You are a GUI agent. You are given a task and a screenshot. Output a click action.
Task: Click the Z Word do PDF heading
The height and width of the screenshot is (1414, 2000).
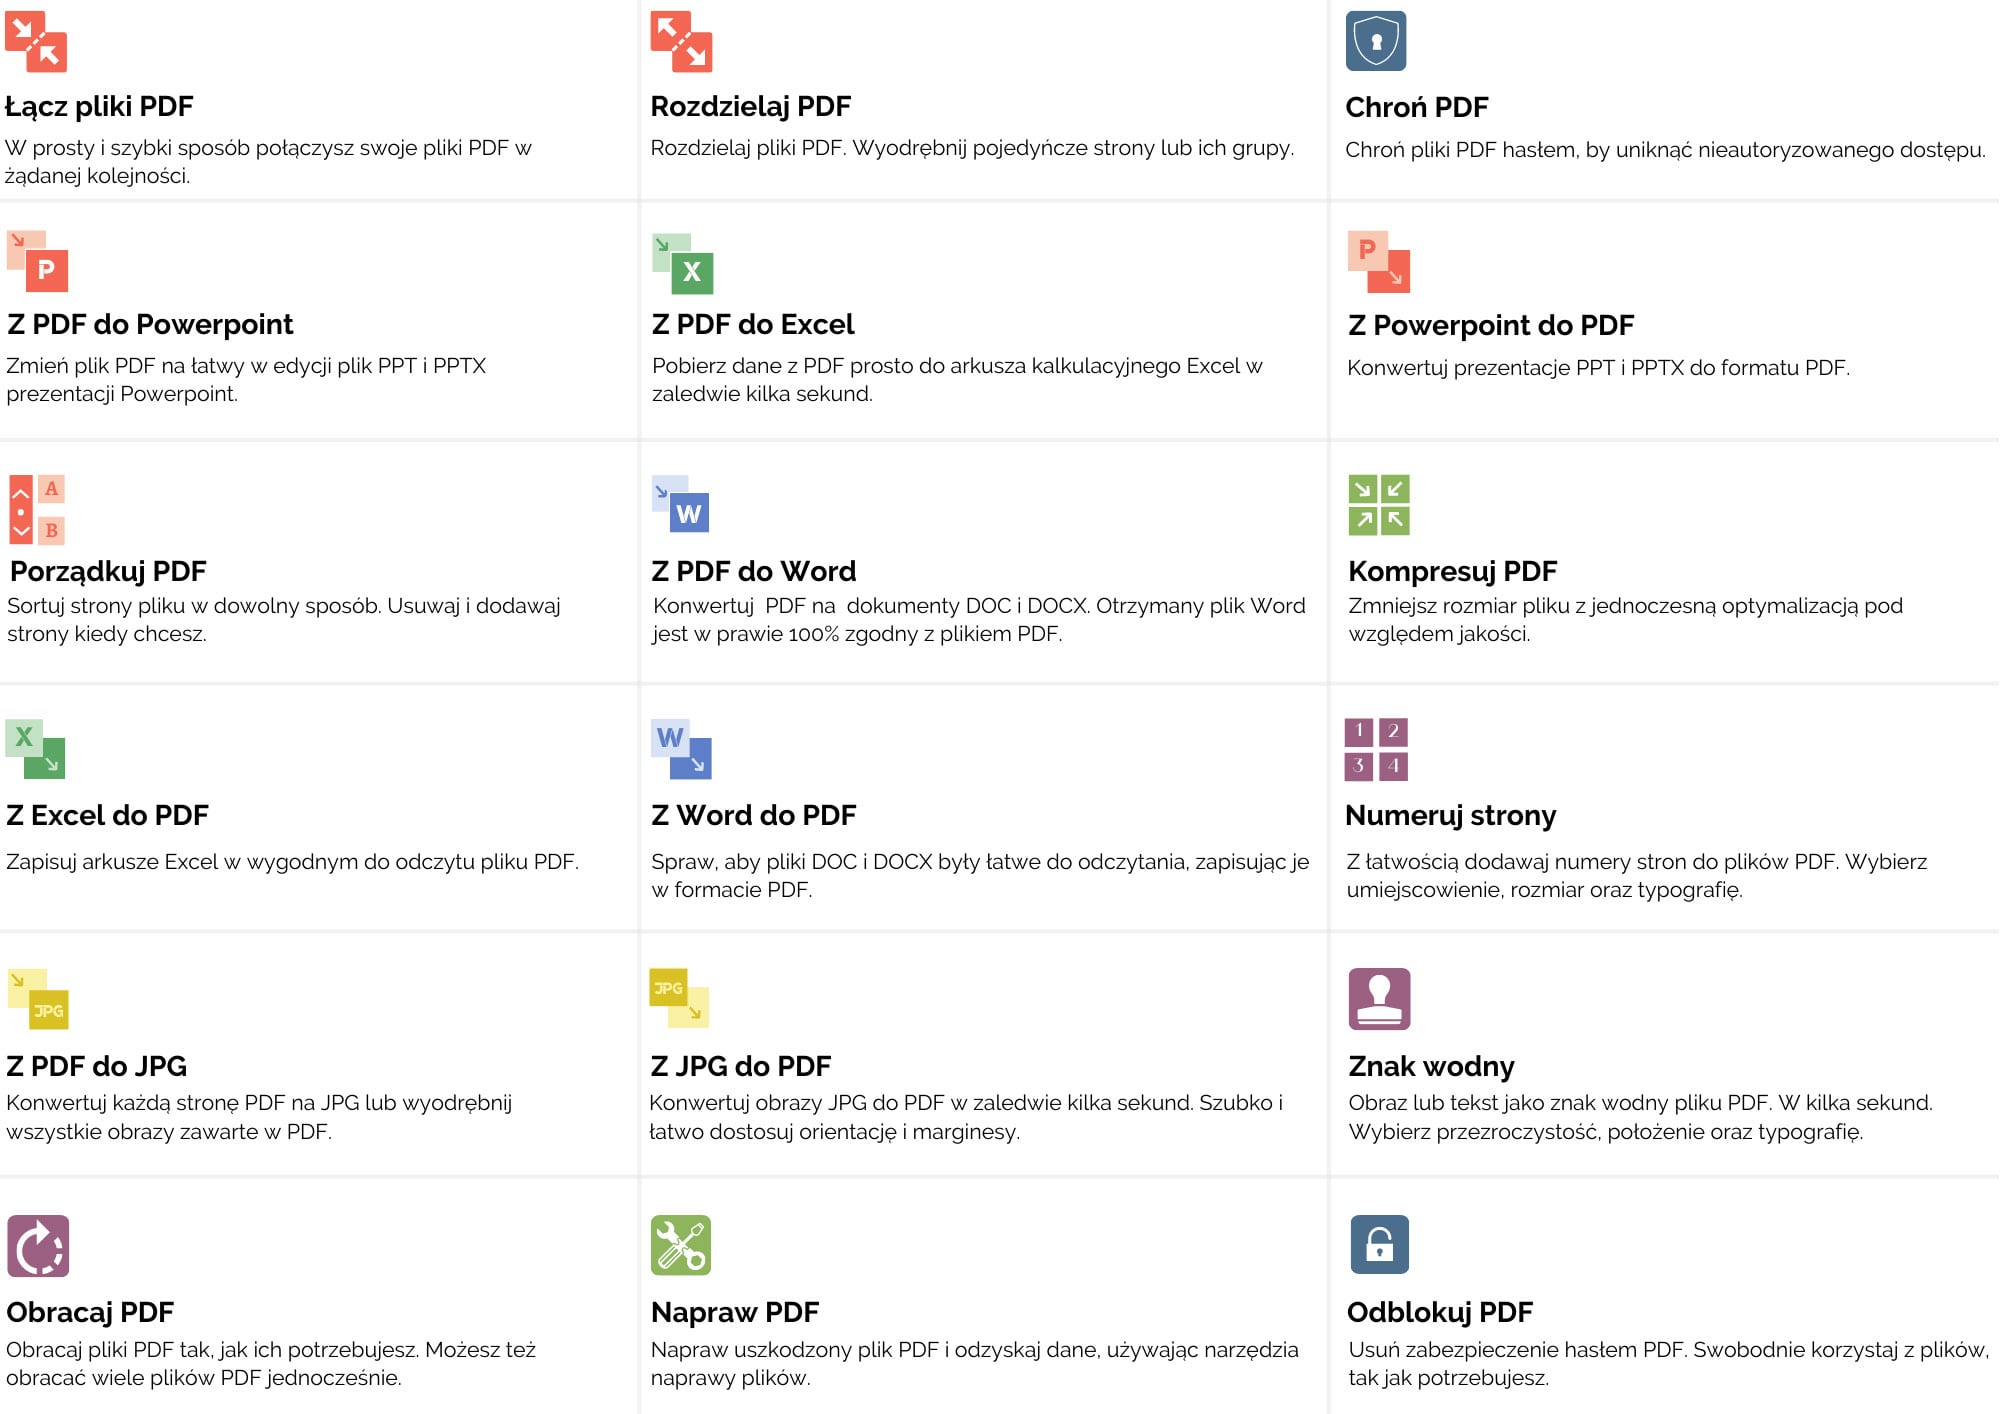753,815
